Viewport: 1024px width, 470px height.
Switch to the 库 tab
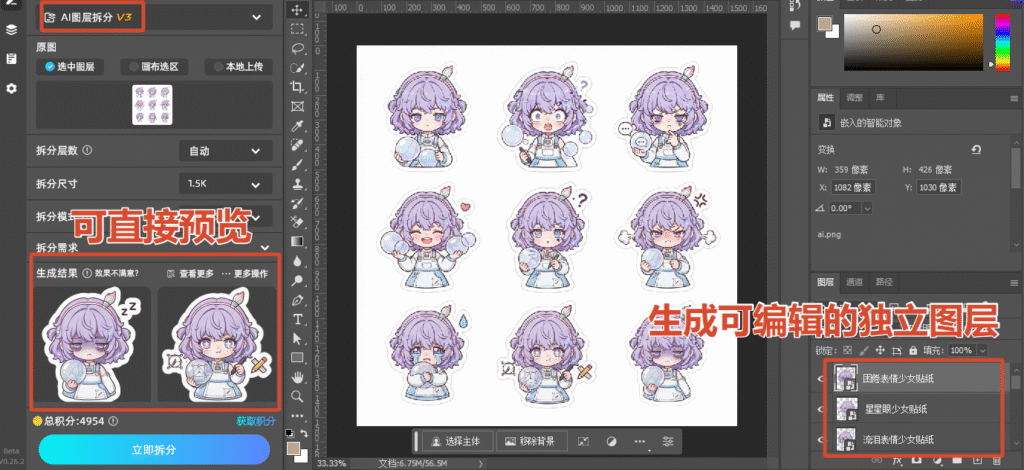[x=880, y=97]
